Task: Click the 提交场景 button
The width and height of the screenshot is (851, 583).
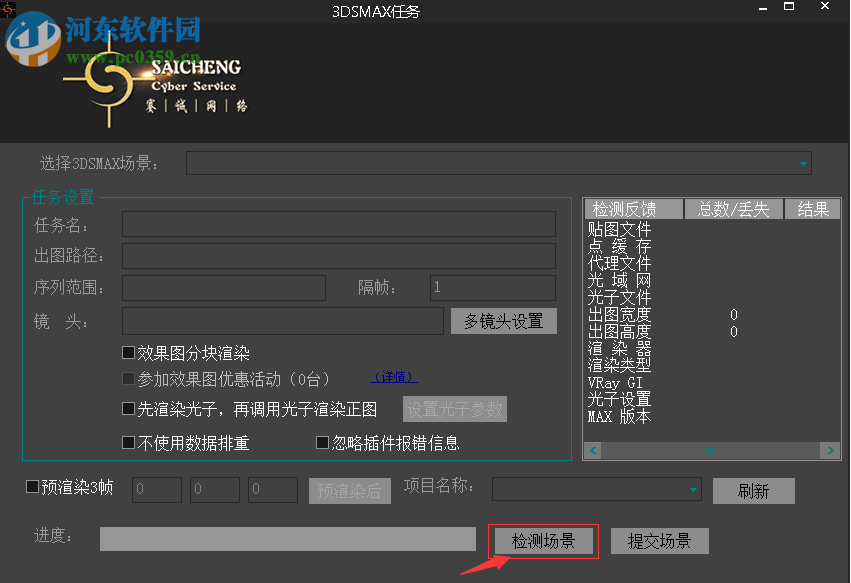Action: click(659, 540)
